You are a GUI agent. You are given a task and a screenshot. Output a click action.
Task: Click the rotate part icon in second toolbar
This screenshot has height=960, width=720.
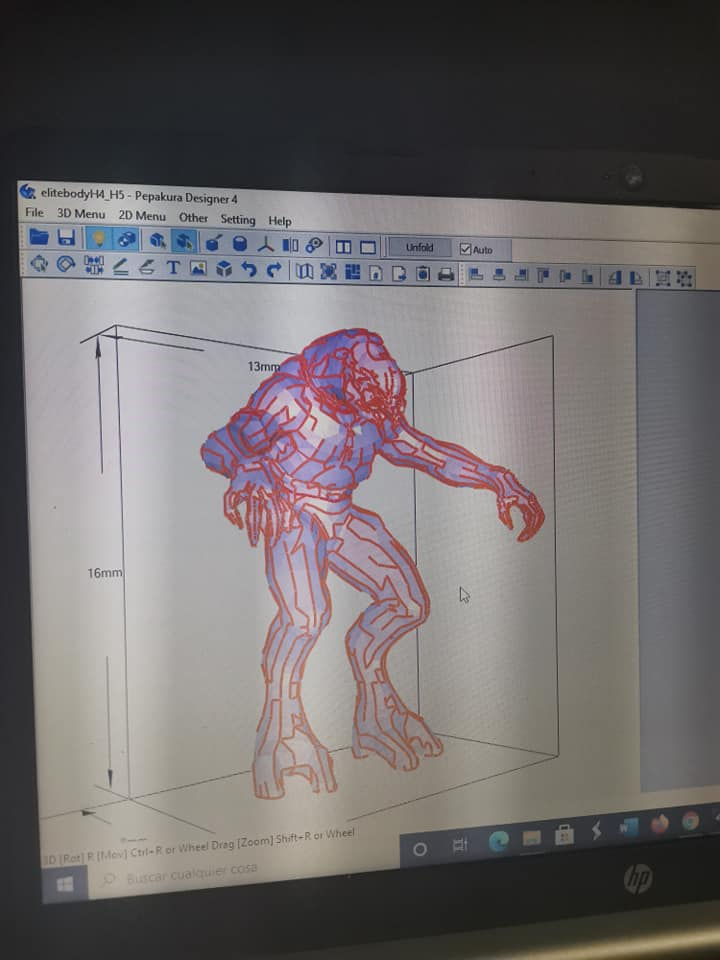coord(39,263)
